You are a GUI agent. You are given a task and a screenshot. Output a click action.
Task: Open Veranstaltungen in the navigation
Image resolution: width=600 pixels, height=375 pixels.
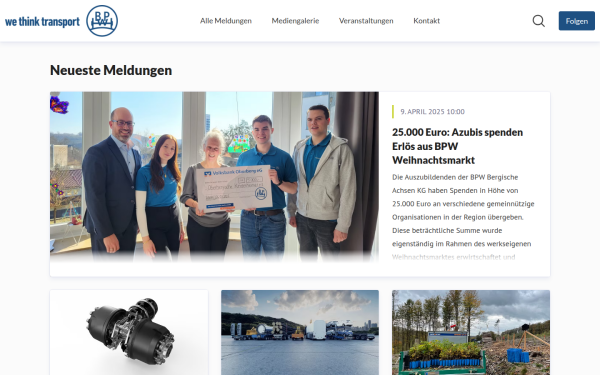click(366, 21)
